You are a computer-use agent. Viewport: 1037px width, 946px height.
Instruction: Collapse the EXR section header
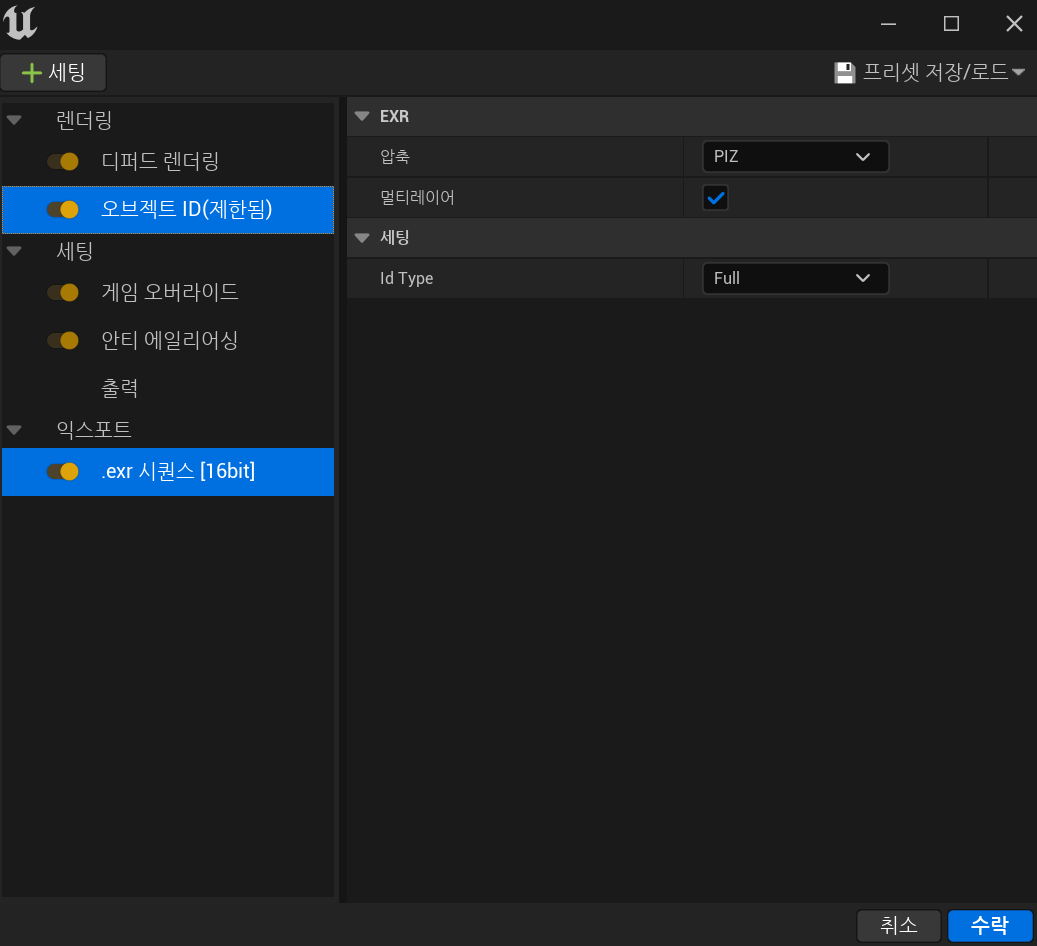click(x=362, y=116)
